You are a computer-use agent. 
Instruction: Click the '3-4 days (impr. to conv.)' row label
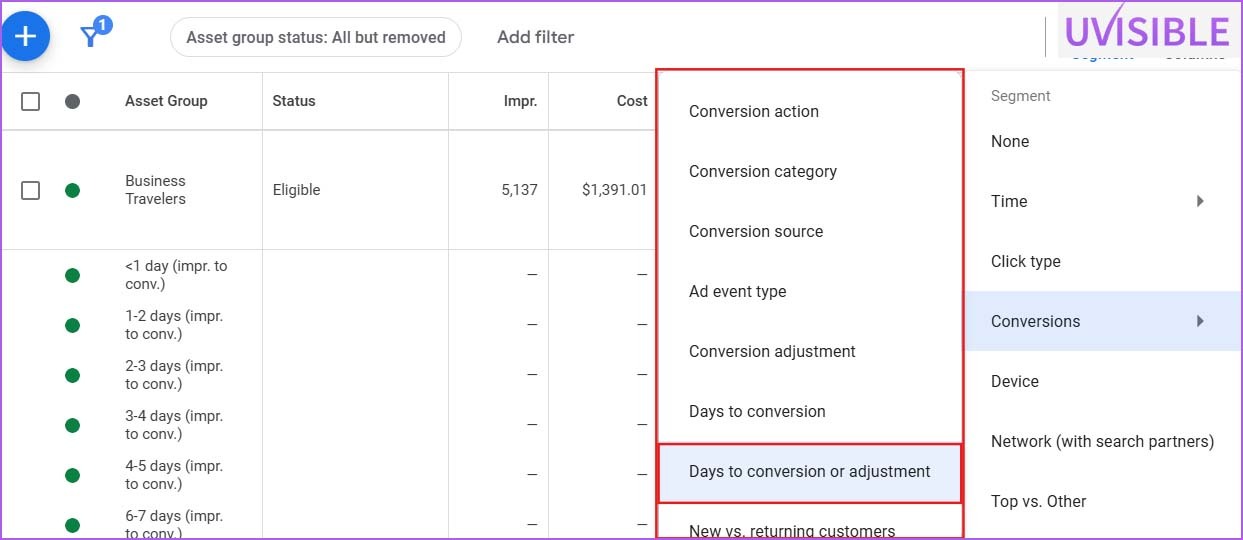click(174, 425)
